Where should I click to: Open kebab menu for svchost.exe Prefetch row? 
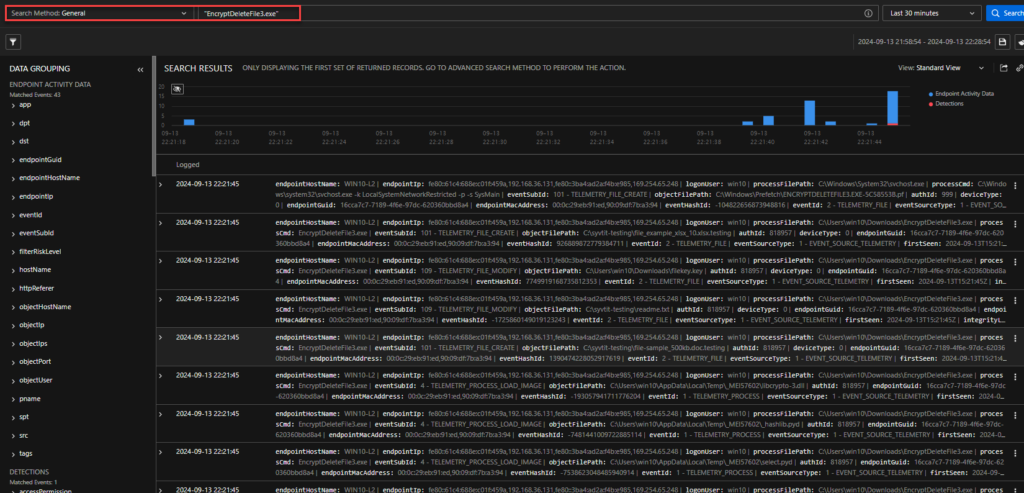1014,185
